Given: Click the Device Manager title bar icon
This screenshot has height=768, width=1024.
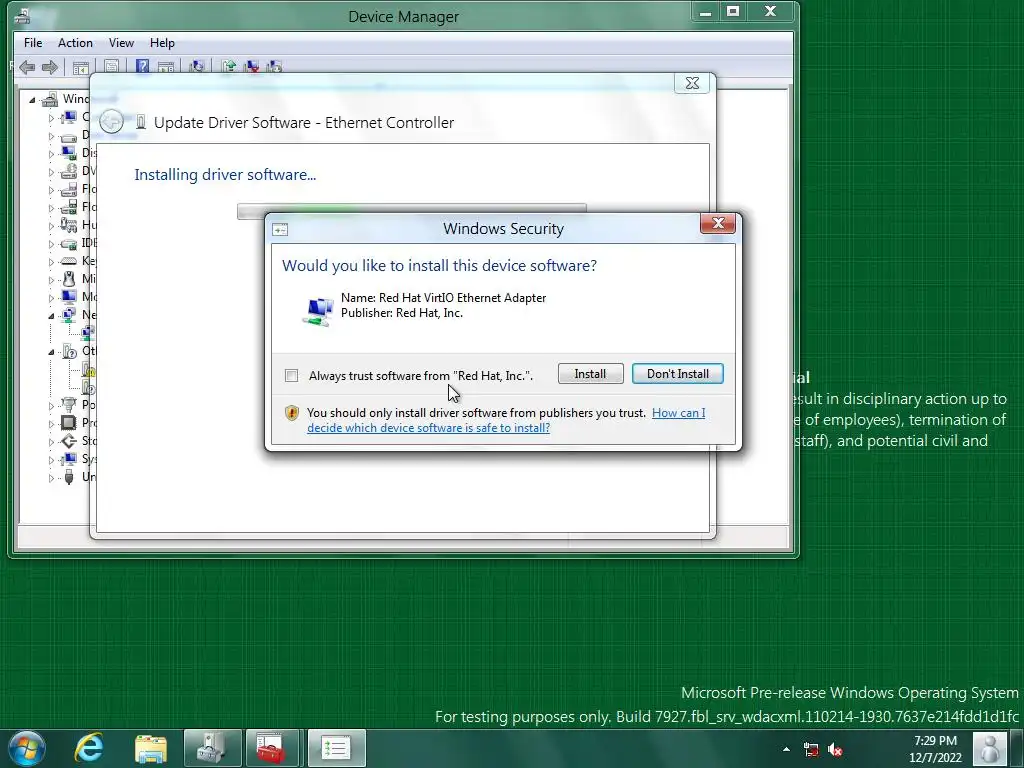Looking at the screenshot, I should [x=22, y=15].
